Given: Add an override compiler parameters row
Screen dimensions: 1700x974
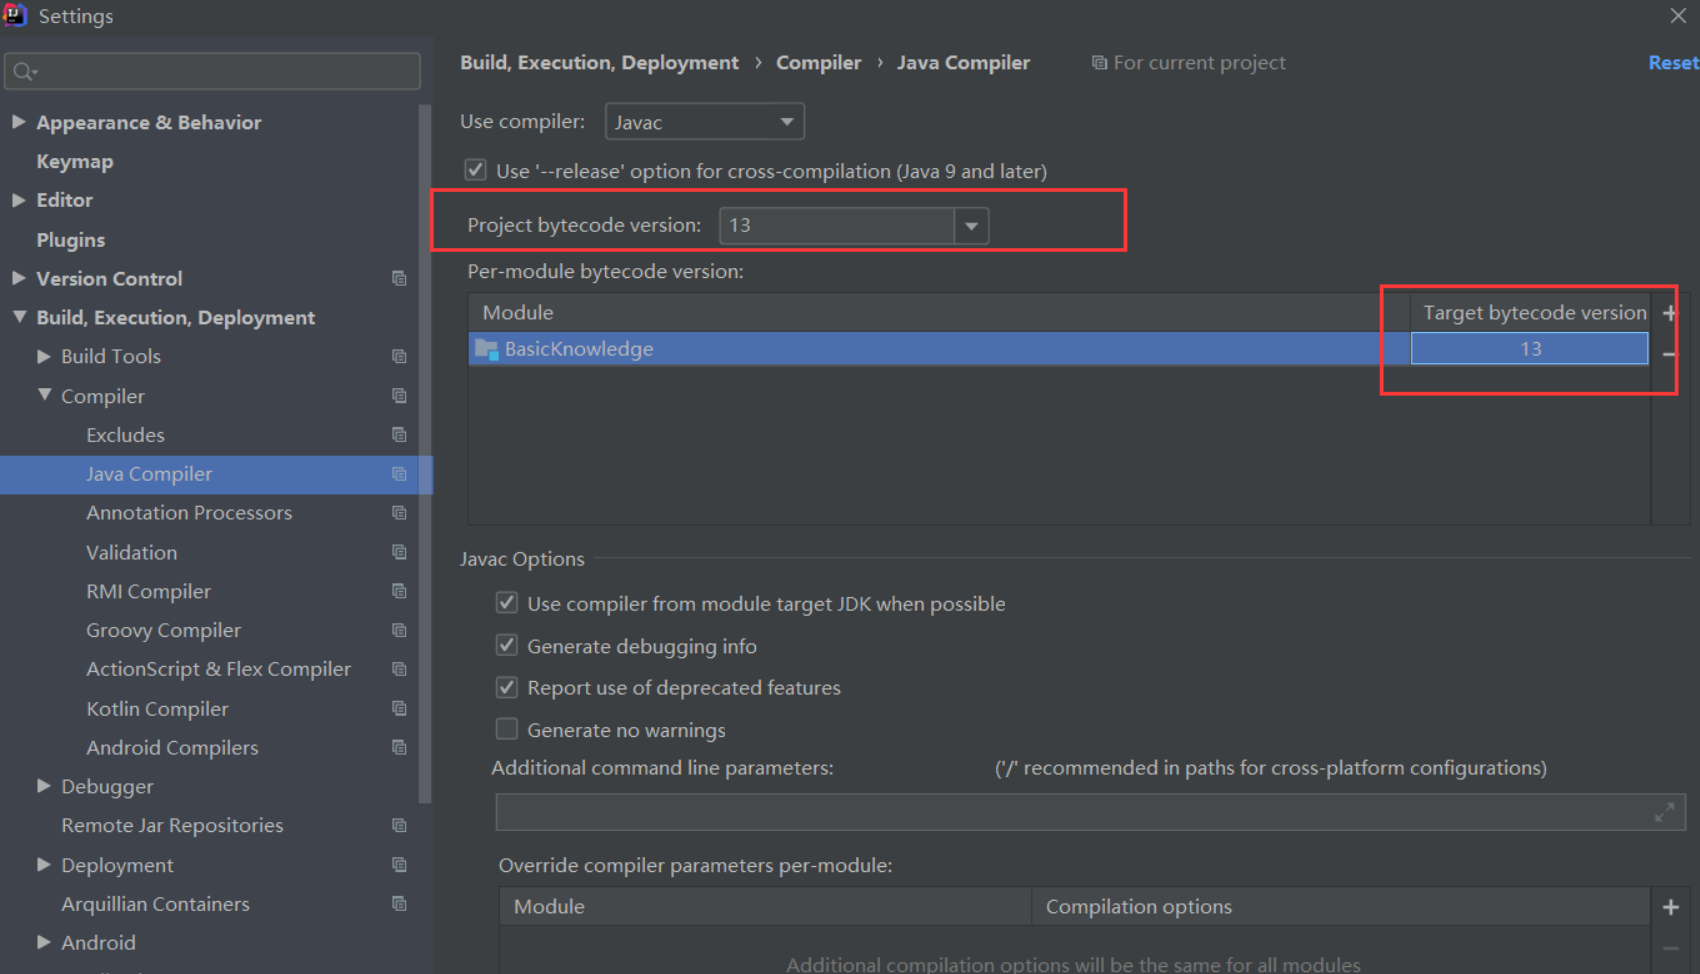Looking at the screenshot, I should point(1670,907).
